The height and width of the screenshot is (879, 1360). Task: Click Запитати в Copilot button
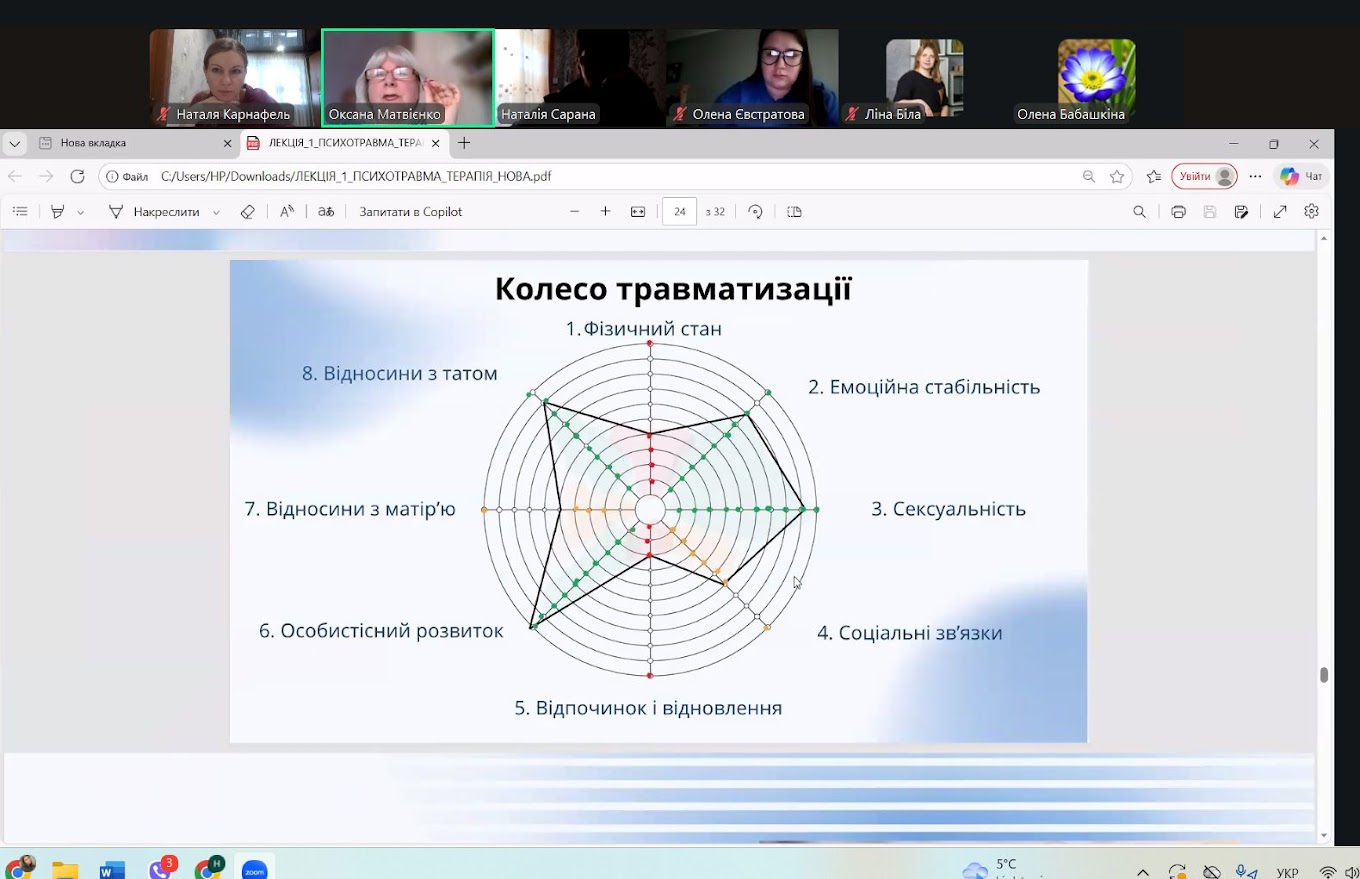[410, 212]
